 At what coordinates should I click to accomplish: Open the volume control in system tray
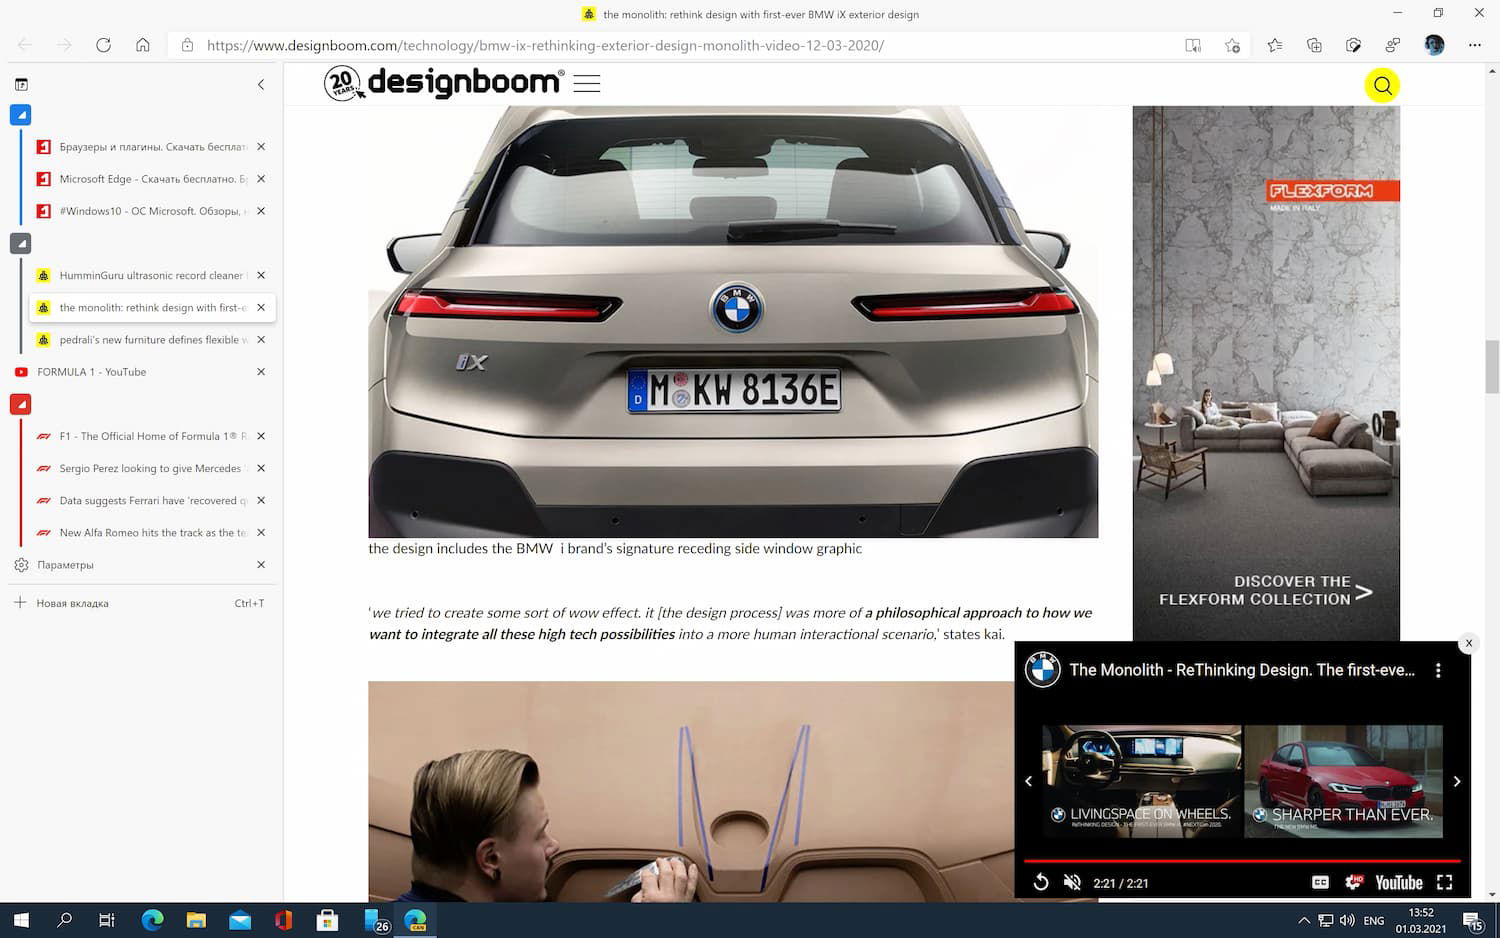1347,920
